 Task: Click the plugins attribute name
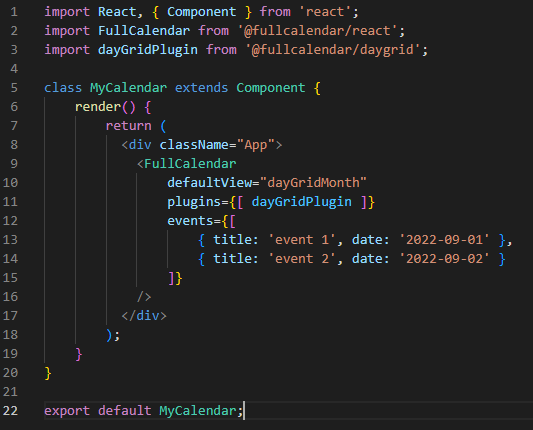coord(194,202)
